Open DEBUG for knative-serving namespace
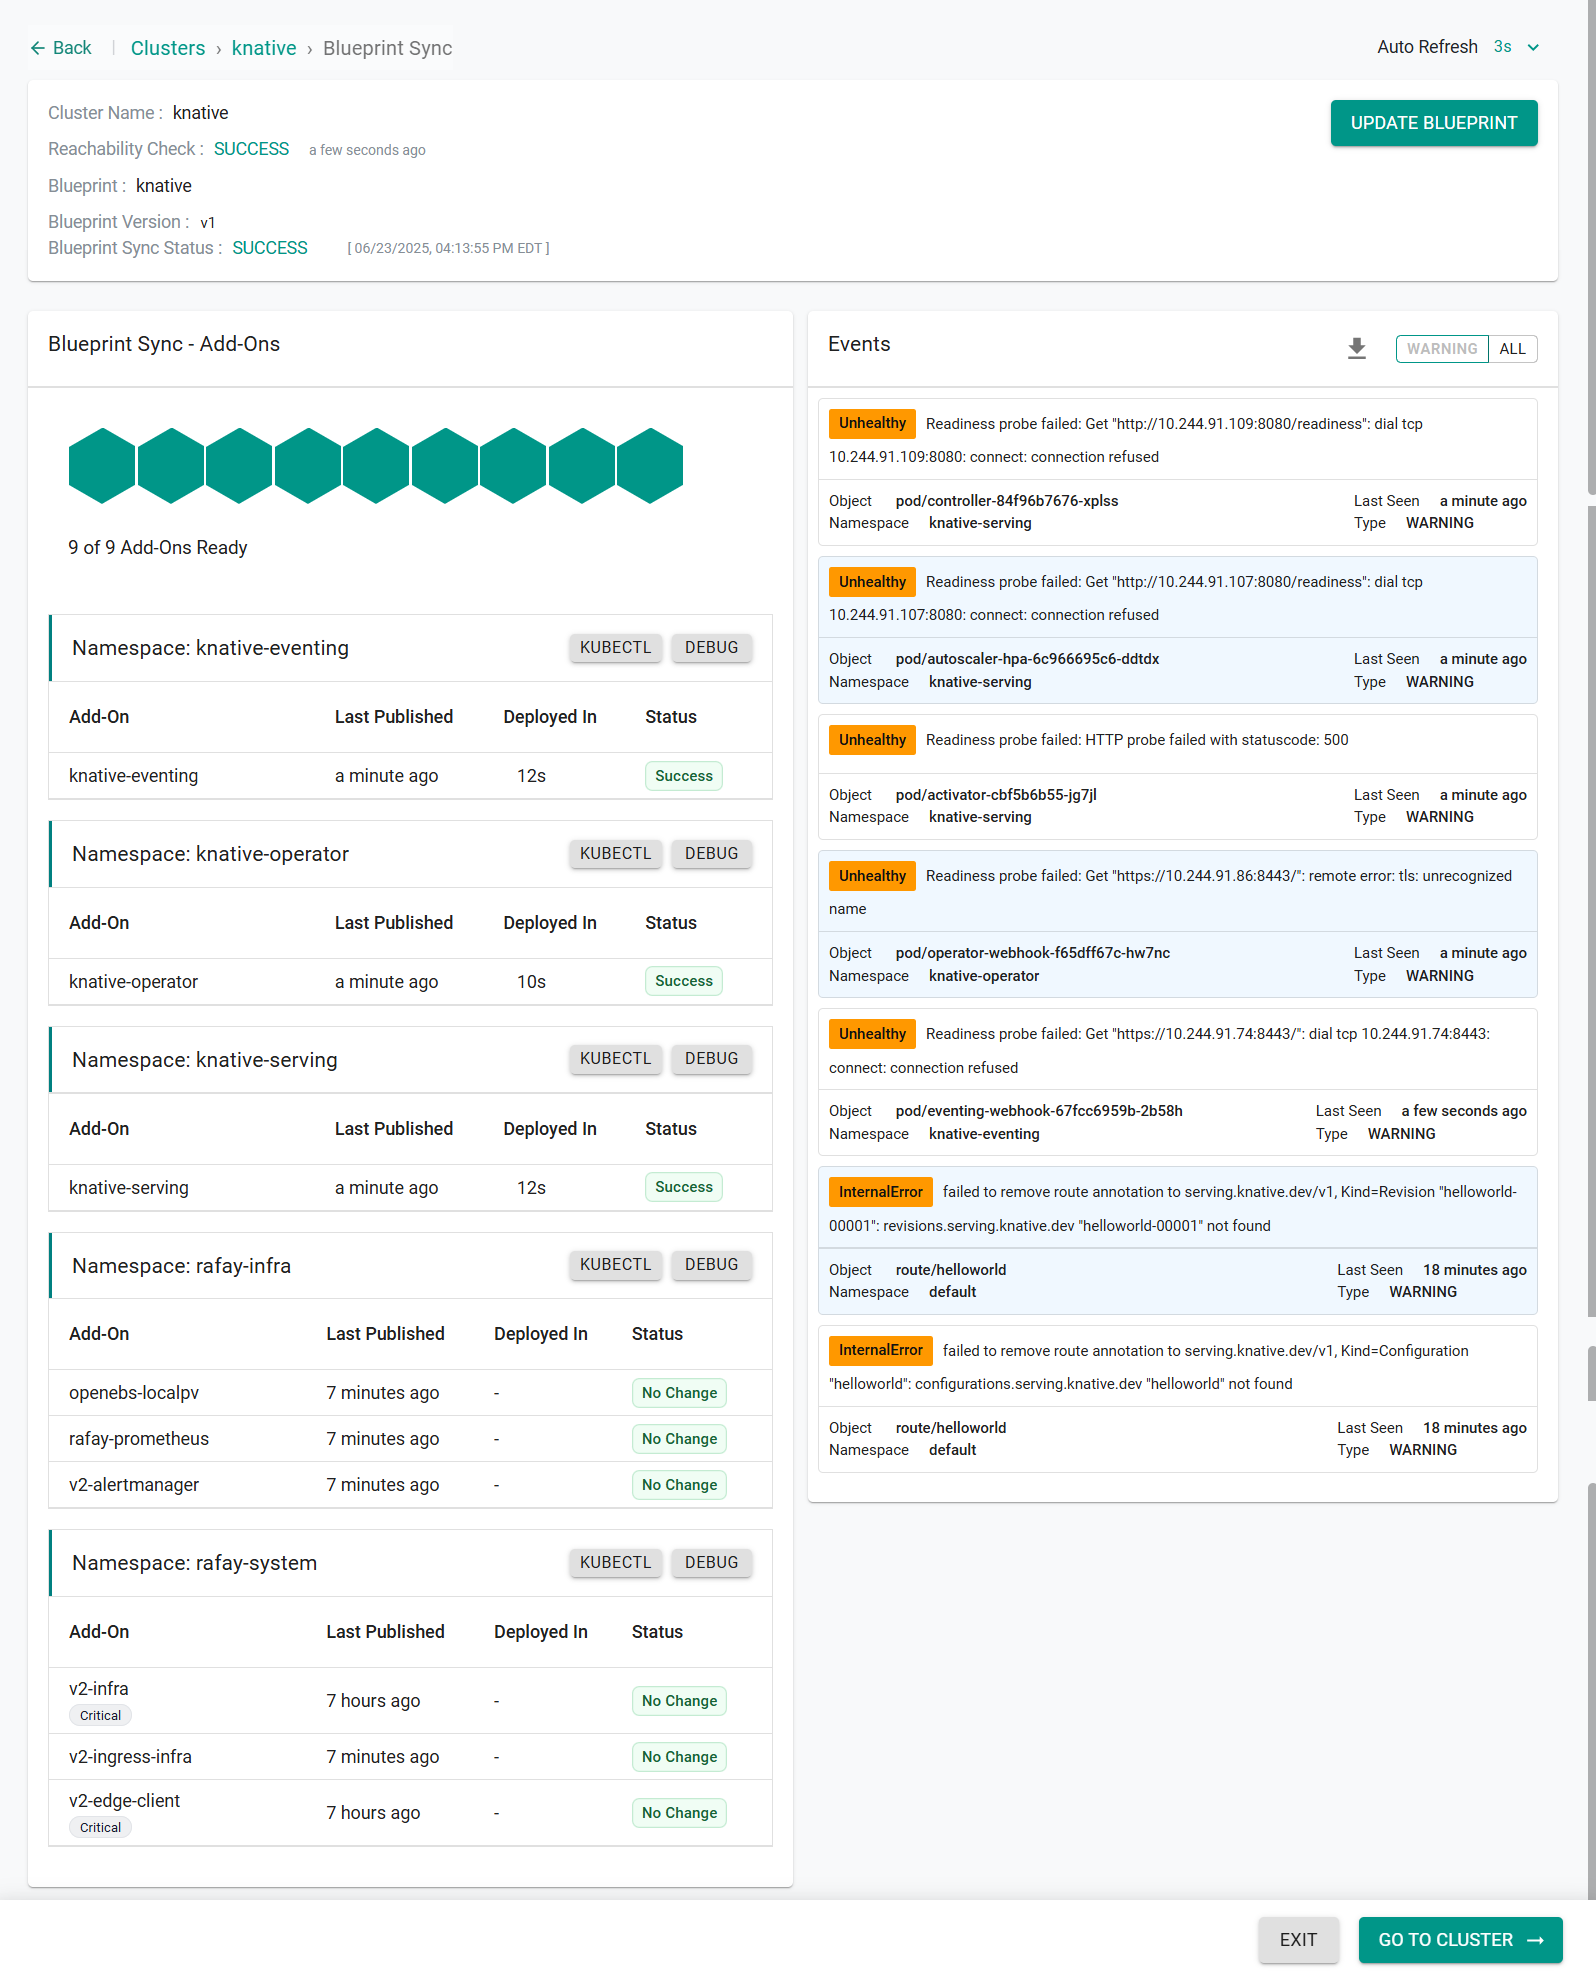 coord(712,1059)
